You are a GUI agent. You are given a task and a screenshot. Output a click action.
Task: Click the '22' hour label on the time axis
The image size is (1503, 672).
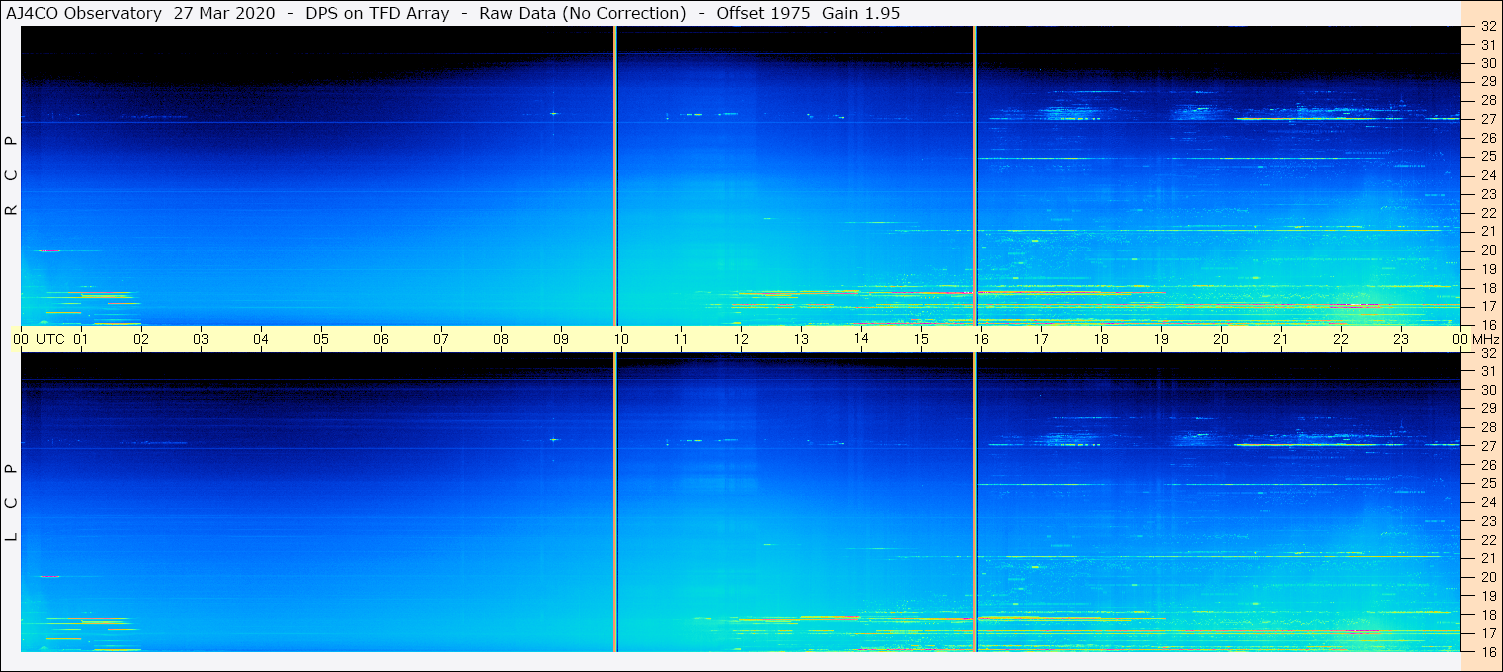coord(1341,339)
